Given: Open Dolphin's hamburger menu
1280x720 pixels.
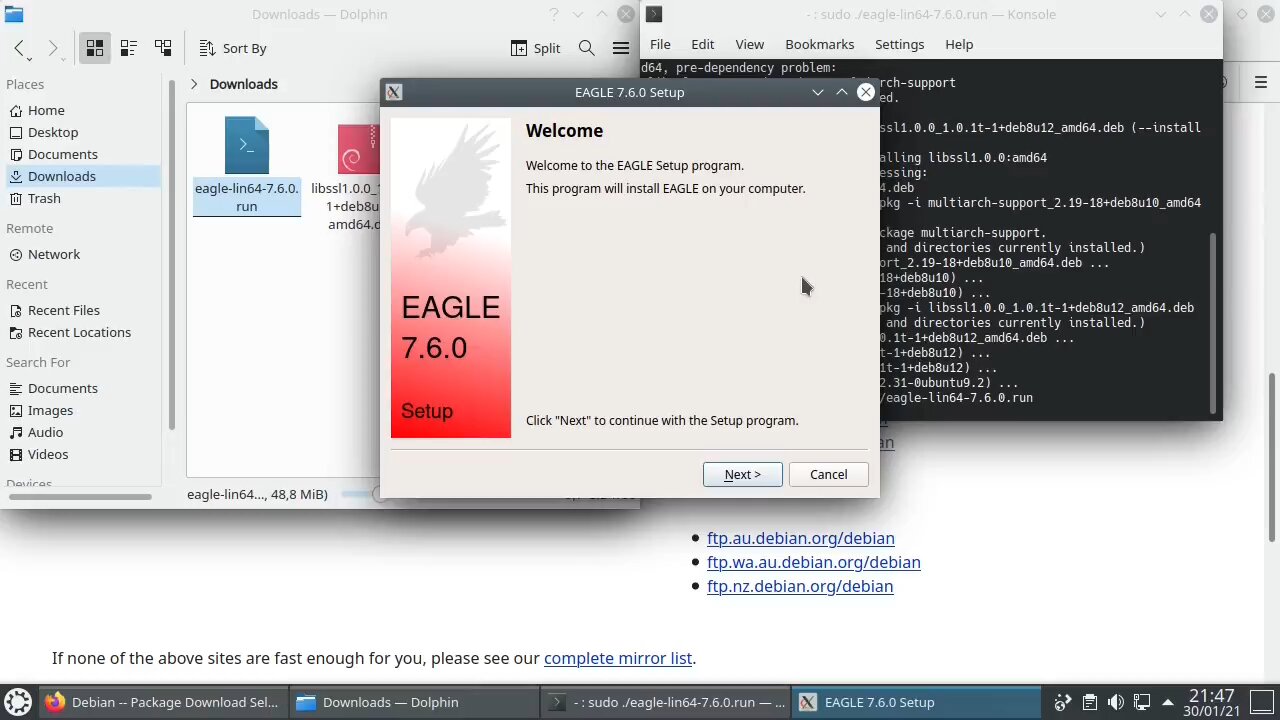Looking at the screenshot, I should (621, 48).
